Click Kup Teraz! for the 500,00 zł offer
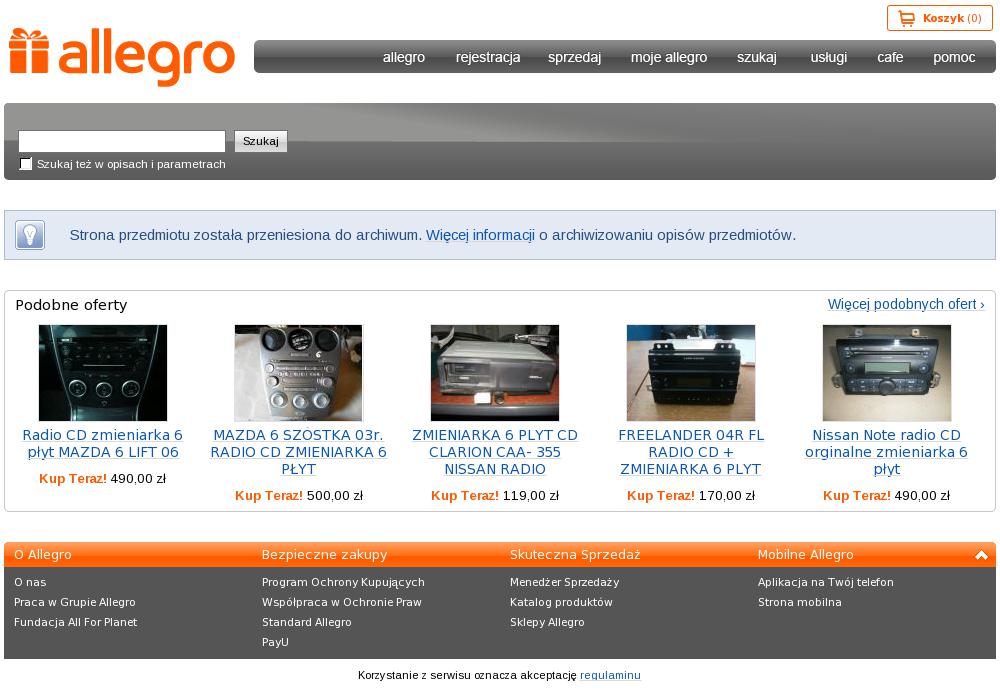 coord(269,495)
